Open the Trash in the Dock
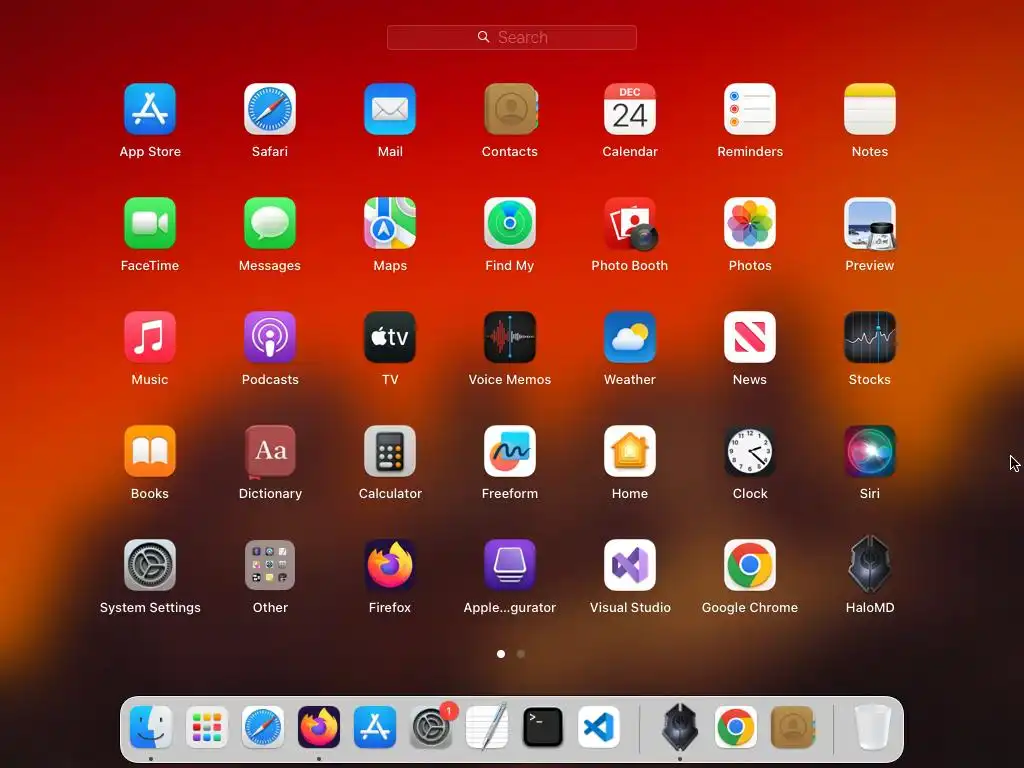Screen dimensions: 1024x768 point(873,727)
